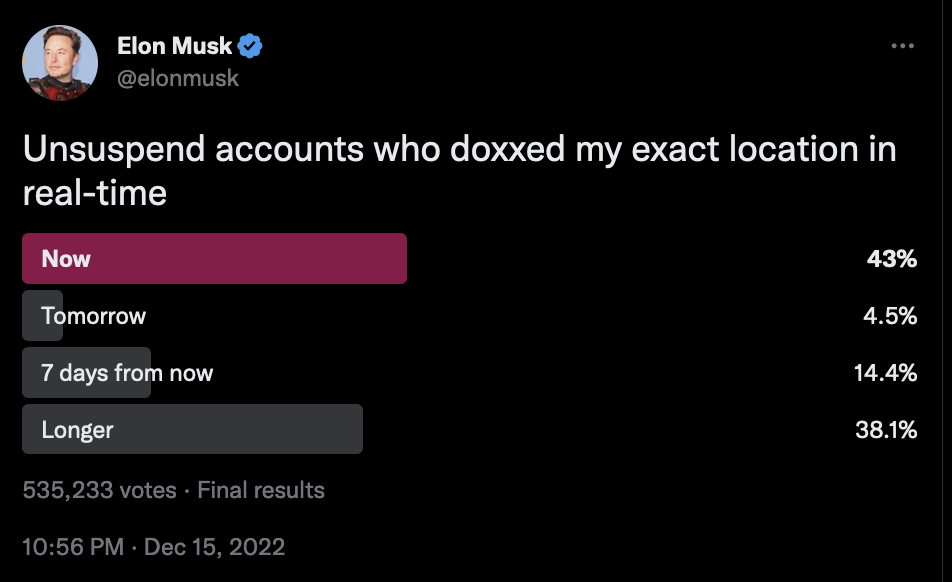Open the three-dot more options menu
This screenshot has height=582, width=952.
click(902, 46)
